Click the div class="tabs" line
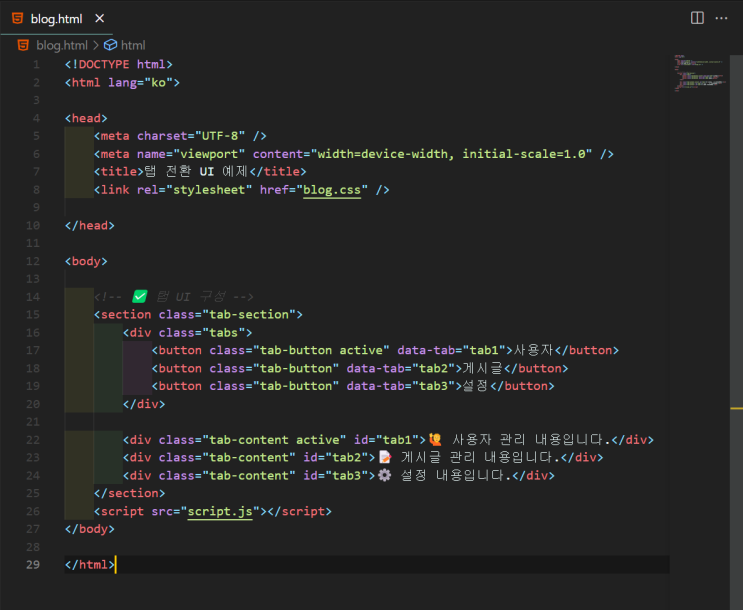 187,333
